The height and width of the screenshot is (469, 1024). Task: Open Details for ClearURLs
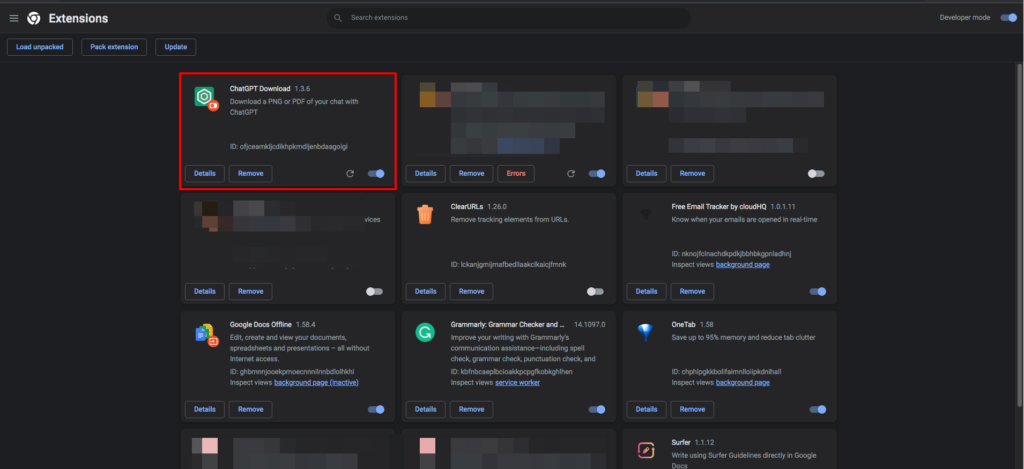pos(425,291)
